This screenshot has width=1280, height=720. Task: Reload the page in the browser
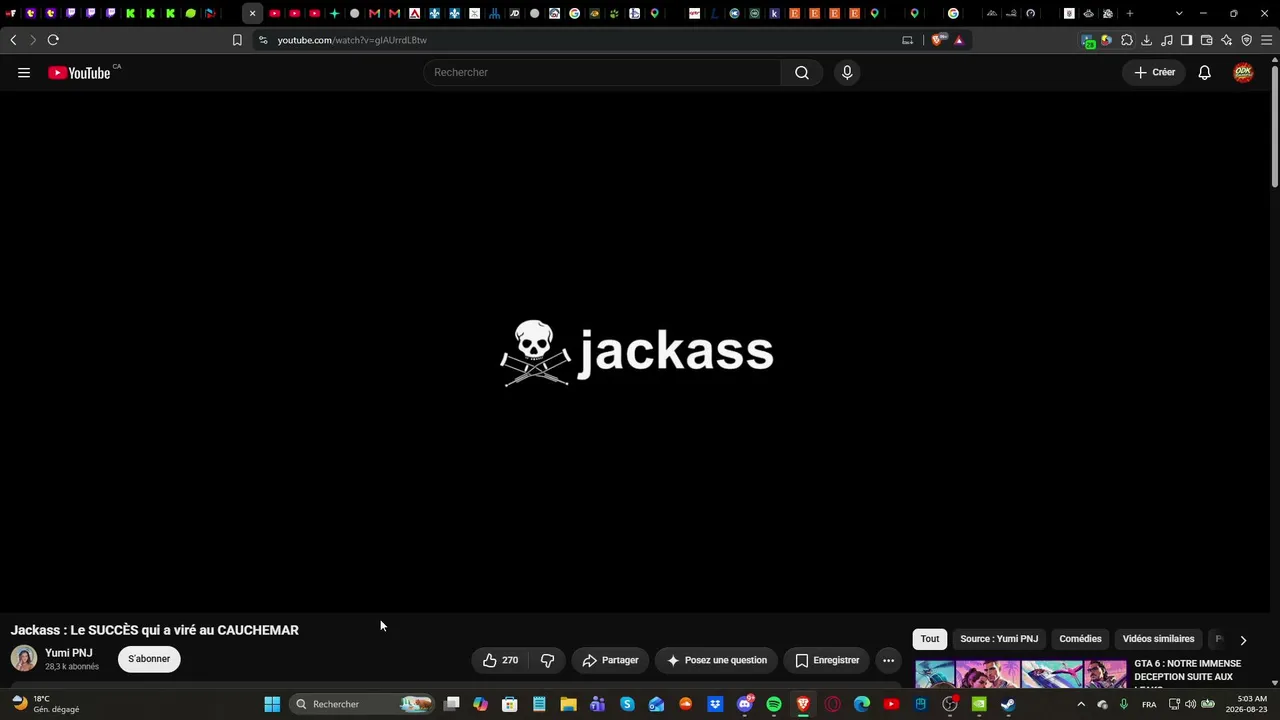tap(53, 40)
